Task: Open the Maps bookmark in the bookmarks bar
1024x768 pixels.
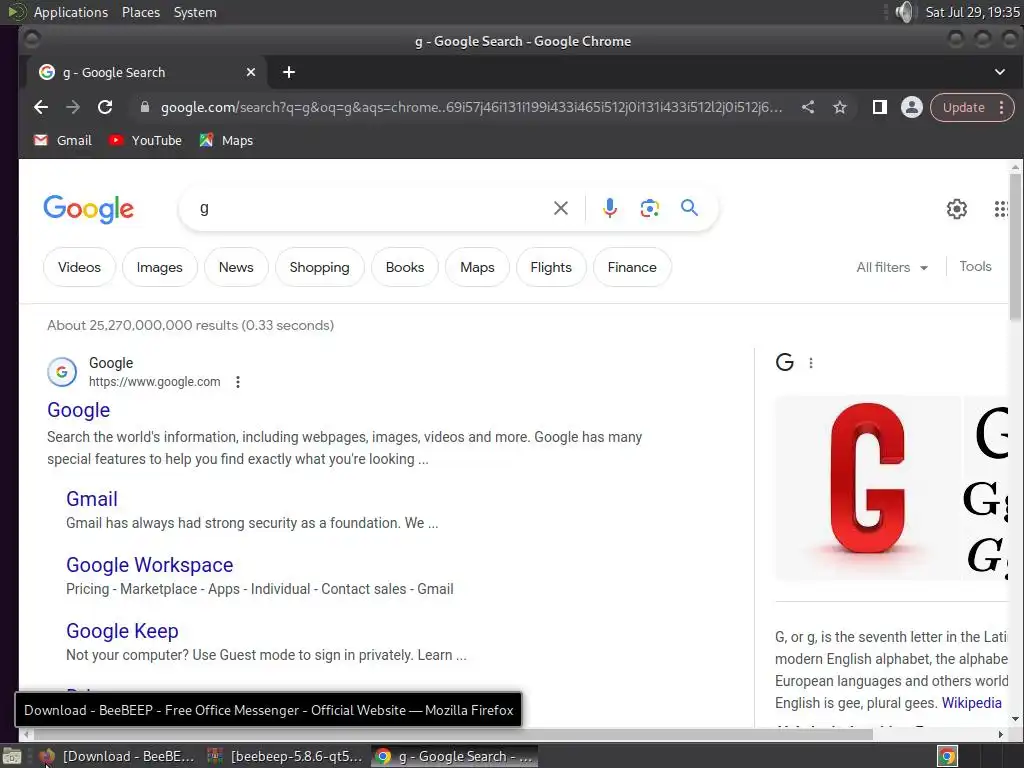Action: [x=226, y=140]
